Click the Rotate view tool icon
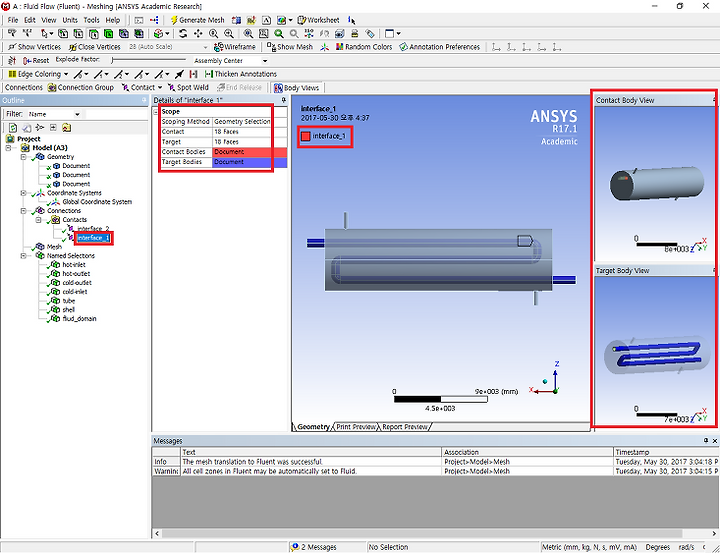This screenshot has height=553, width=720. point(183,34)
